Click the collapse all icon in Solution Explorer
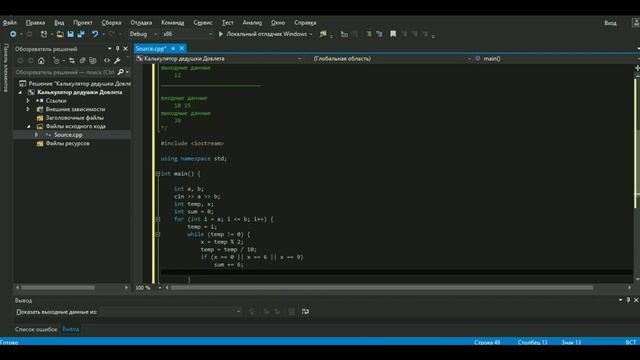Viewport: 640px width, 360px height. 82,61
